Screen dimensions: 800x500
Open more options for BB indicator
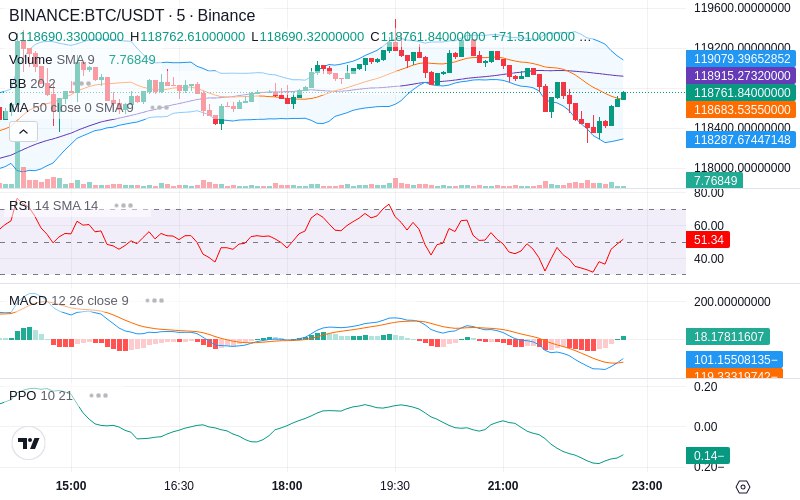pos(82,84)
